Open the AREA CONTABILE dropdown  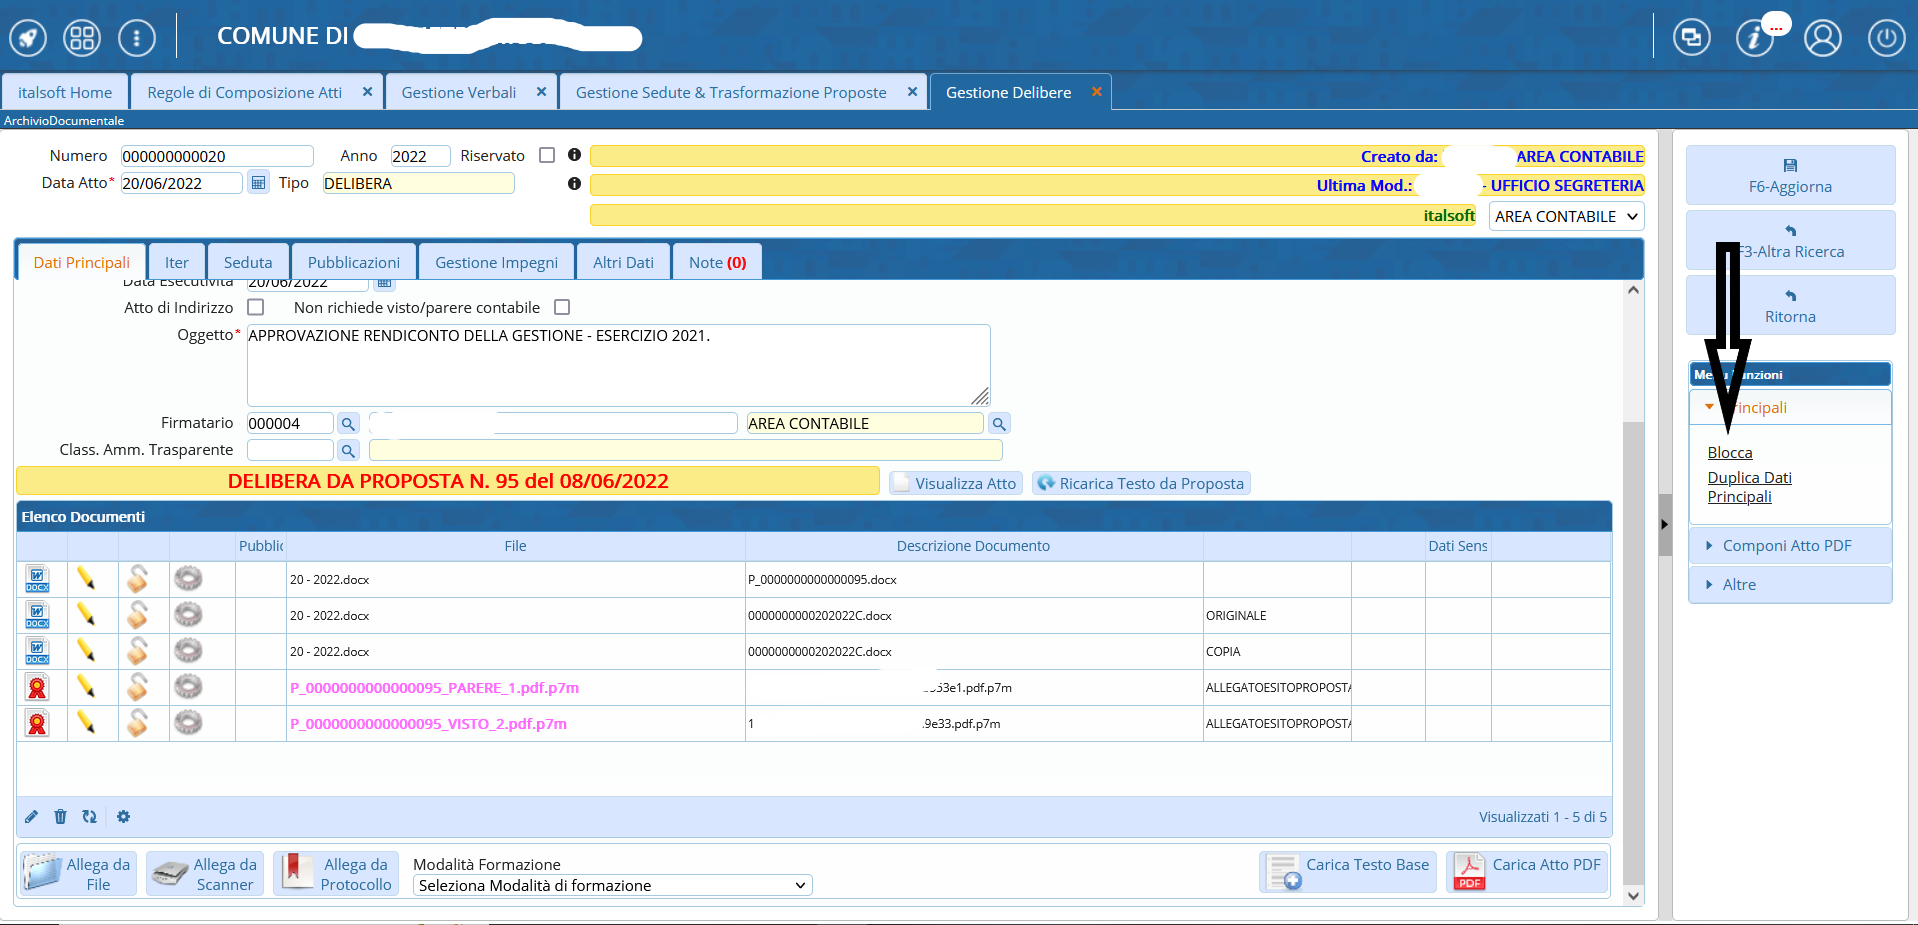1566,217
